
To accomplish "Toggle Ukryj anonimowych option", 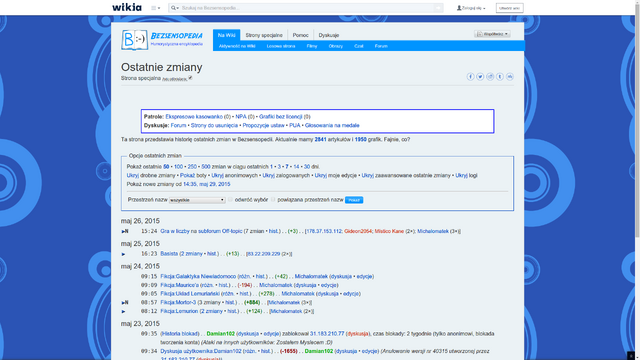I will (218, 175).
